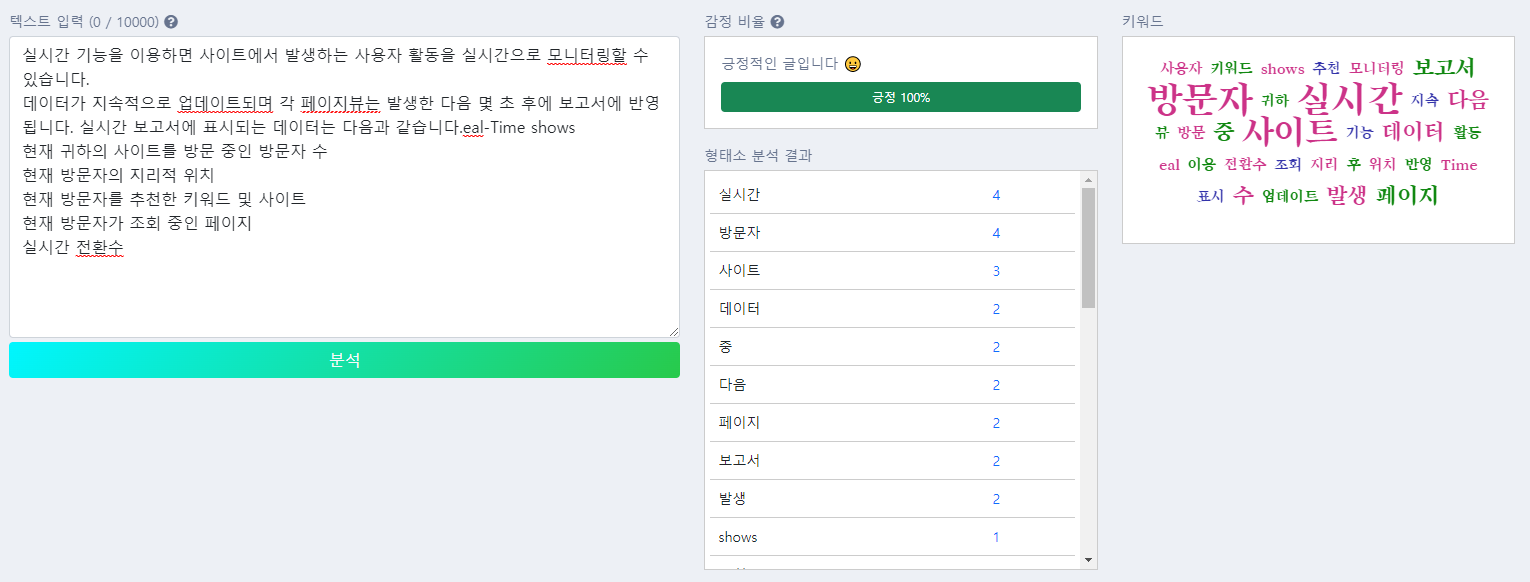Click the 페이지 keyword in word cloud
Image resolution: width=1530 pixels, height=582 pixels.
[1407, 196]
